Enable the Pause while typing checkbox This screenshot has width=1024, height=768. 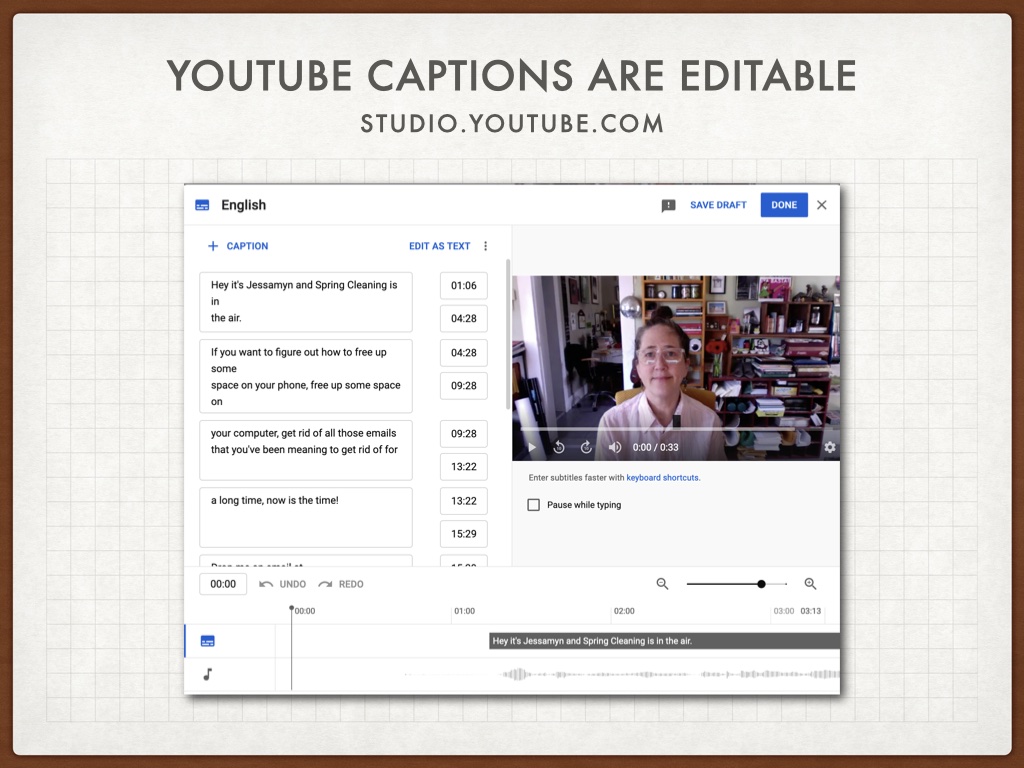tap(534, 505)
